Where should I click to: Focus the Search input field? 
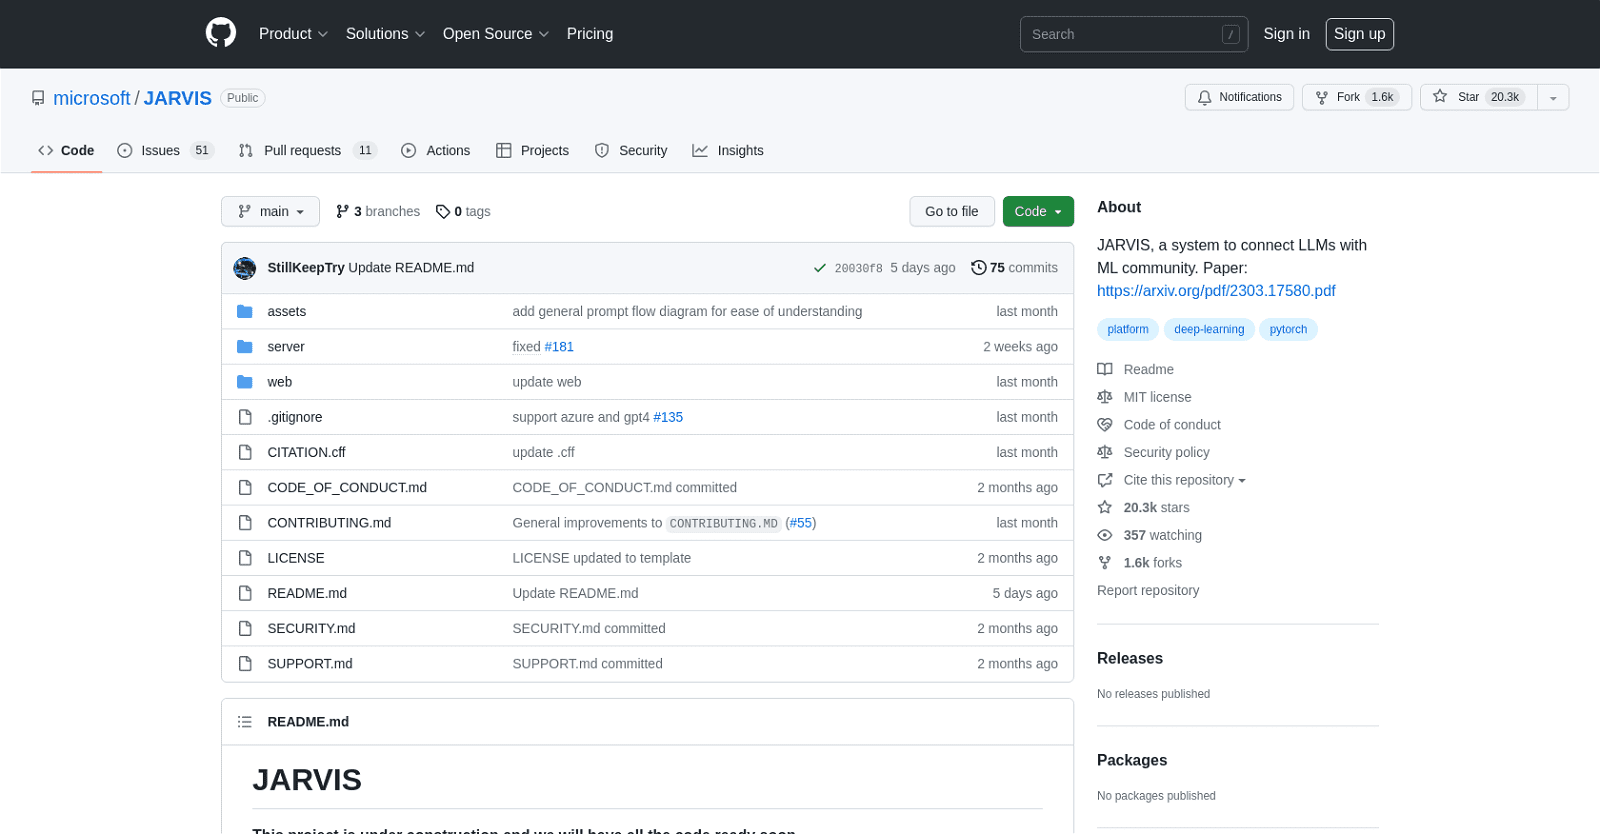click(x=1120, y=34)
